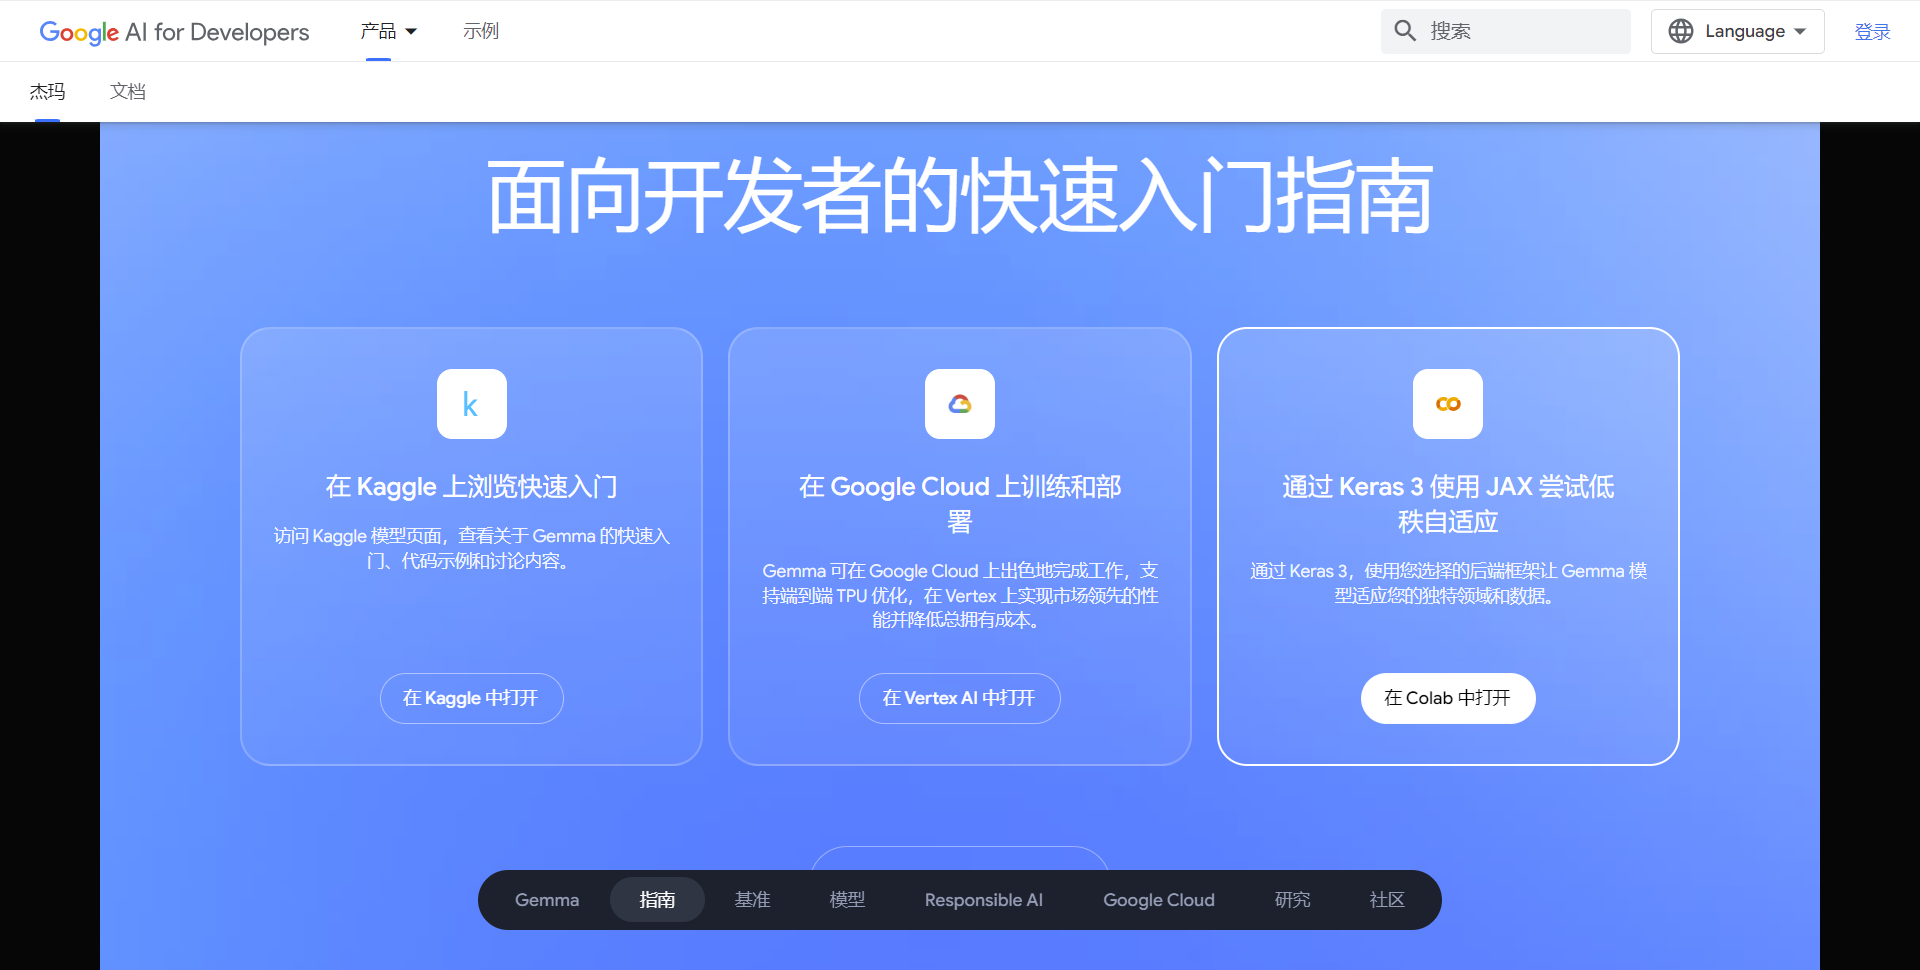
Task: Click the Keras 3 backend description paragraph
Action: click(1448, 583)
